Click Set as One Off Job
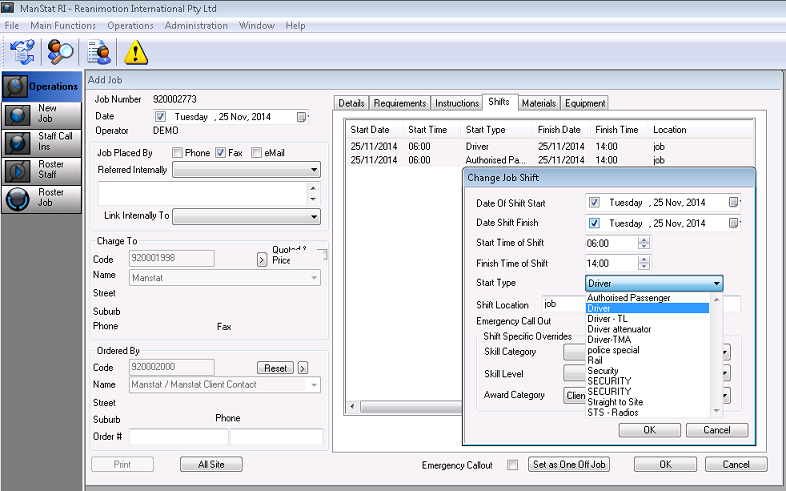Screen dimensions: 786x491 pos(569,464)
